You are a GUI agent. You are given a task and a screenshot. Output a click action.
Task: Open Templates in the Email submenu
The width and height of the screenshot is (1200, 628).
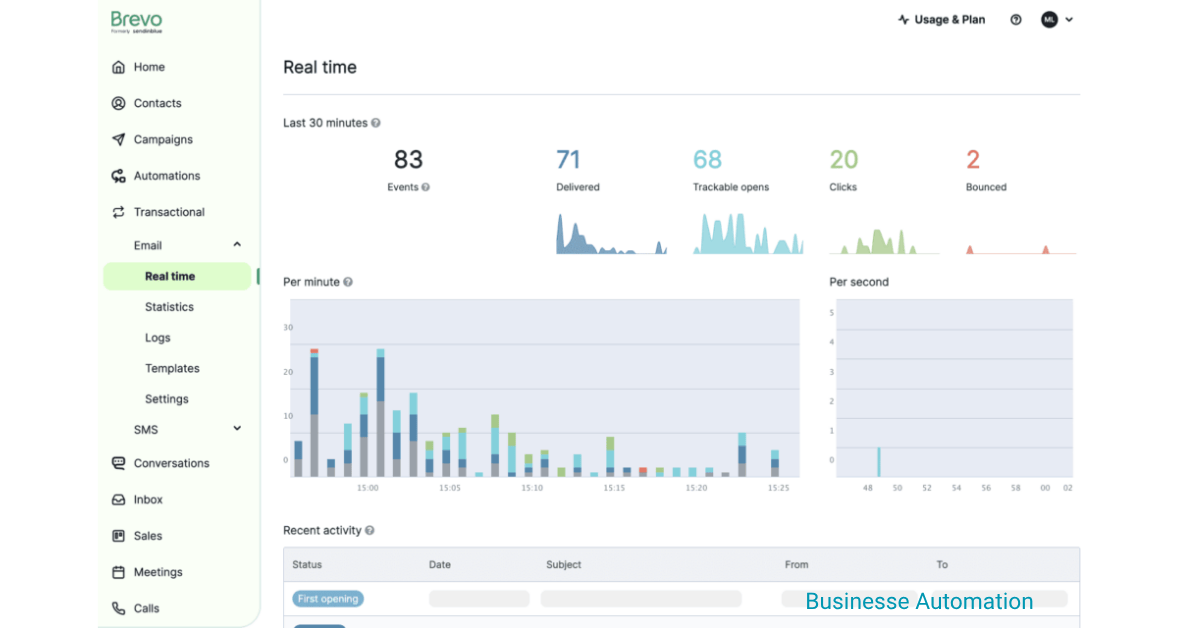tap(172, 368)
